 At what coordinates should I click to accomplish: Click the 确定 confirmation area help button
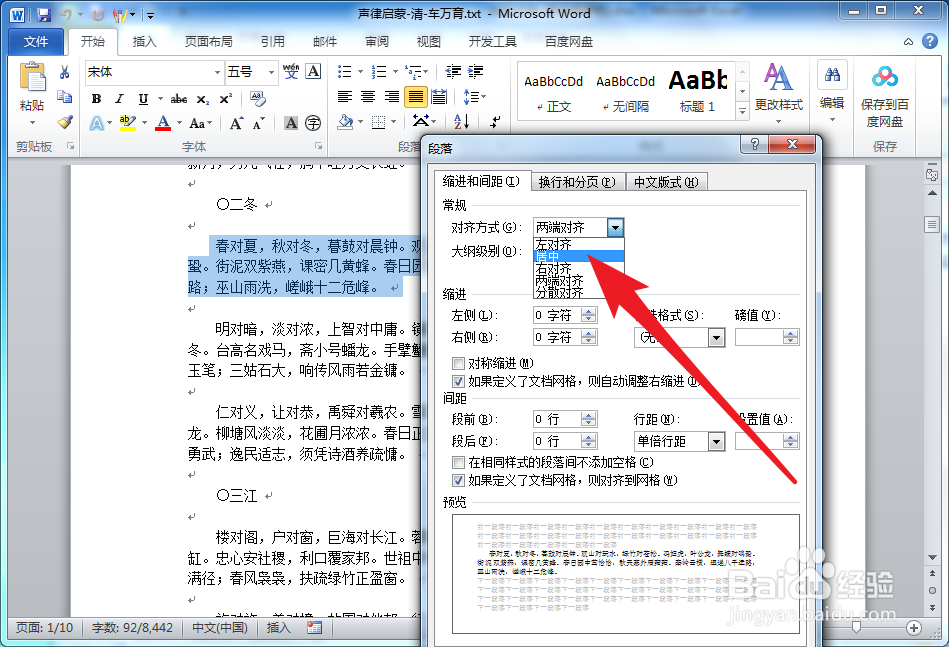pyautogui.click(x=757, y=144)
